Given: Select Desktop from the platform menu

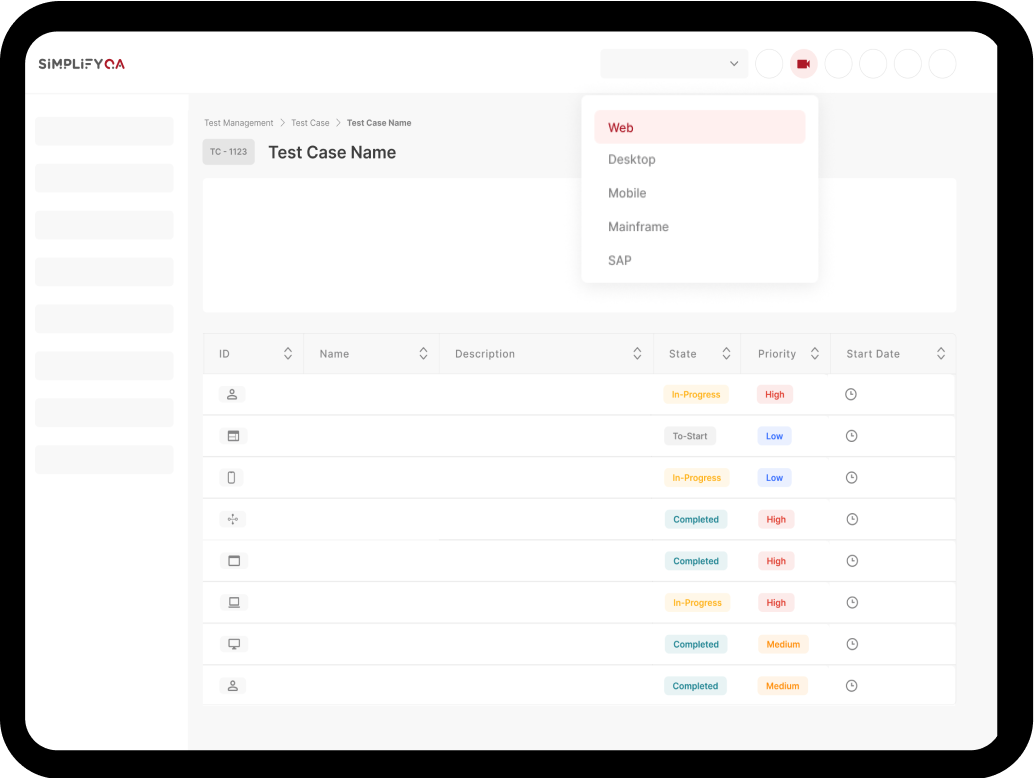Looking at the screenshot, I should point(632,159).
